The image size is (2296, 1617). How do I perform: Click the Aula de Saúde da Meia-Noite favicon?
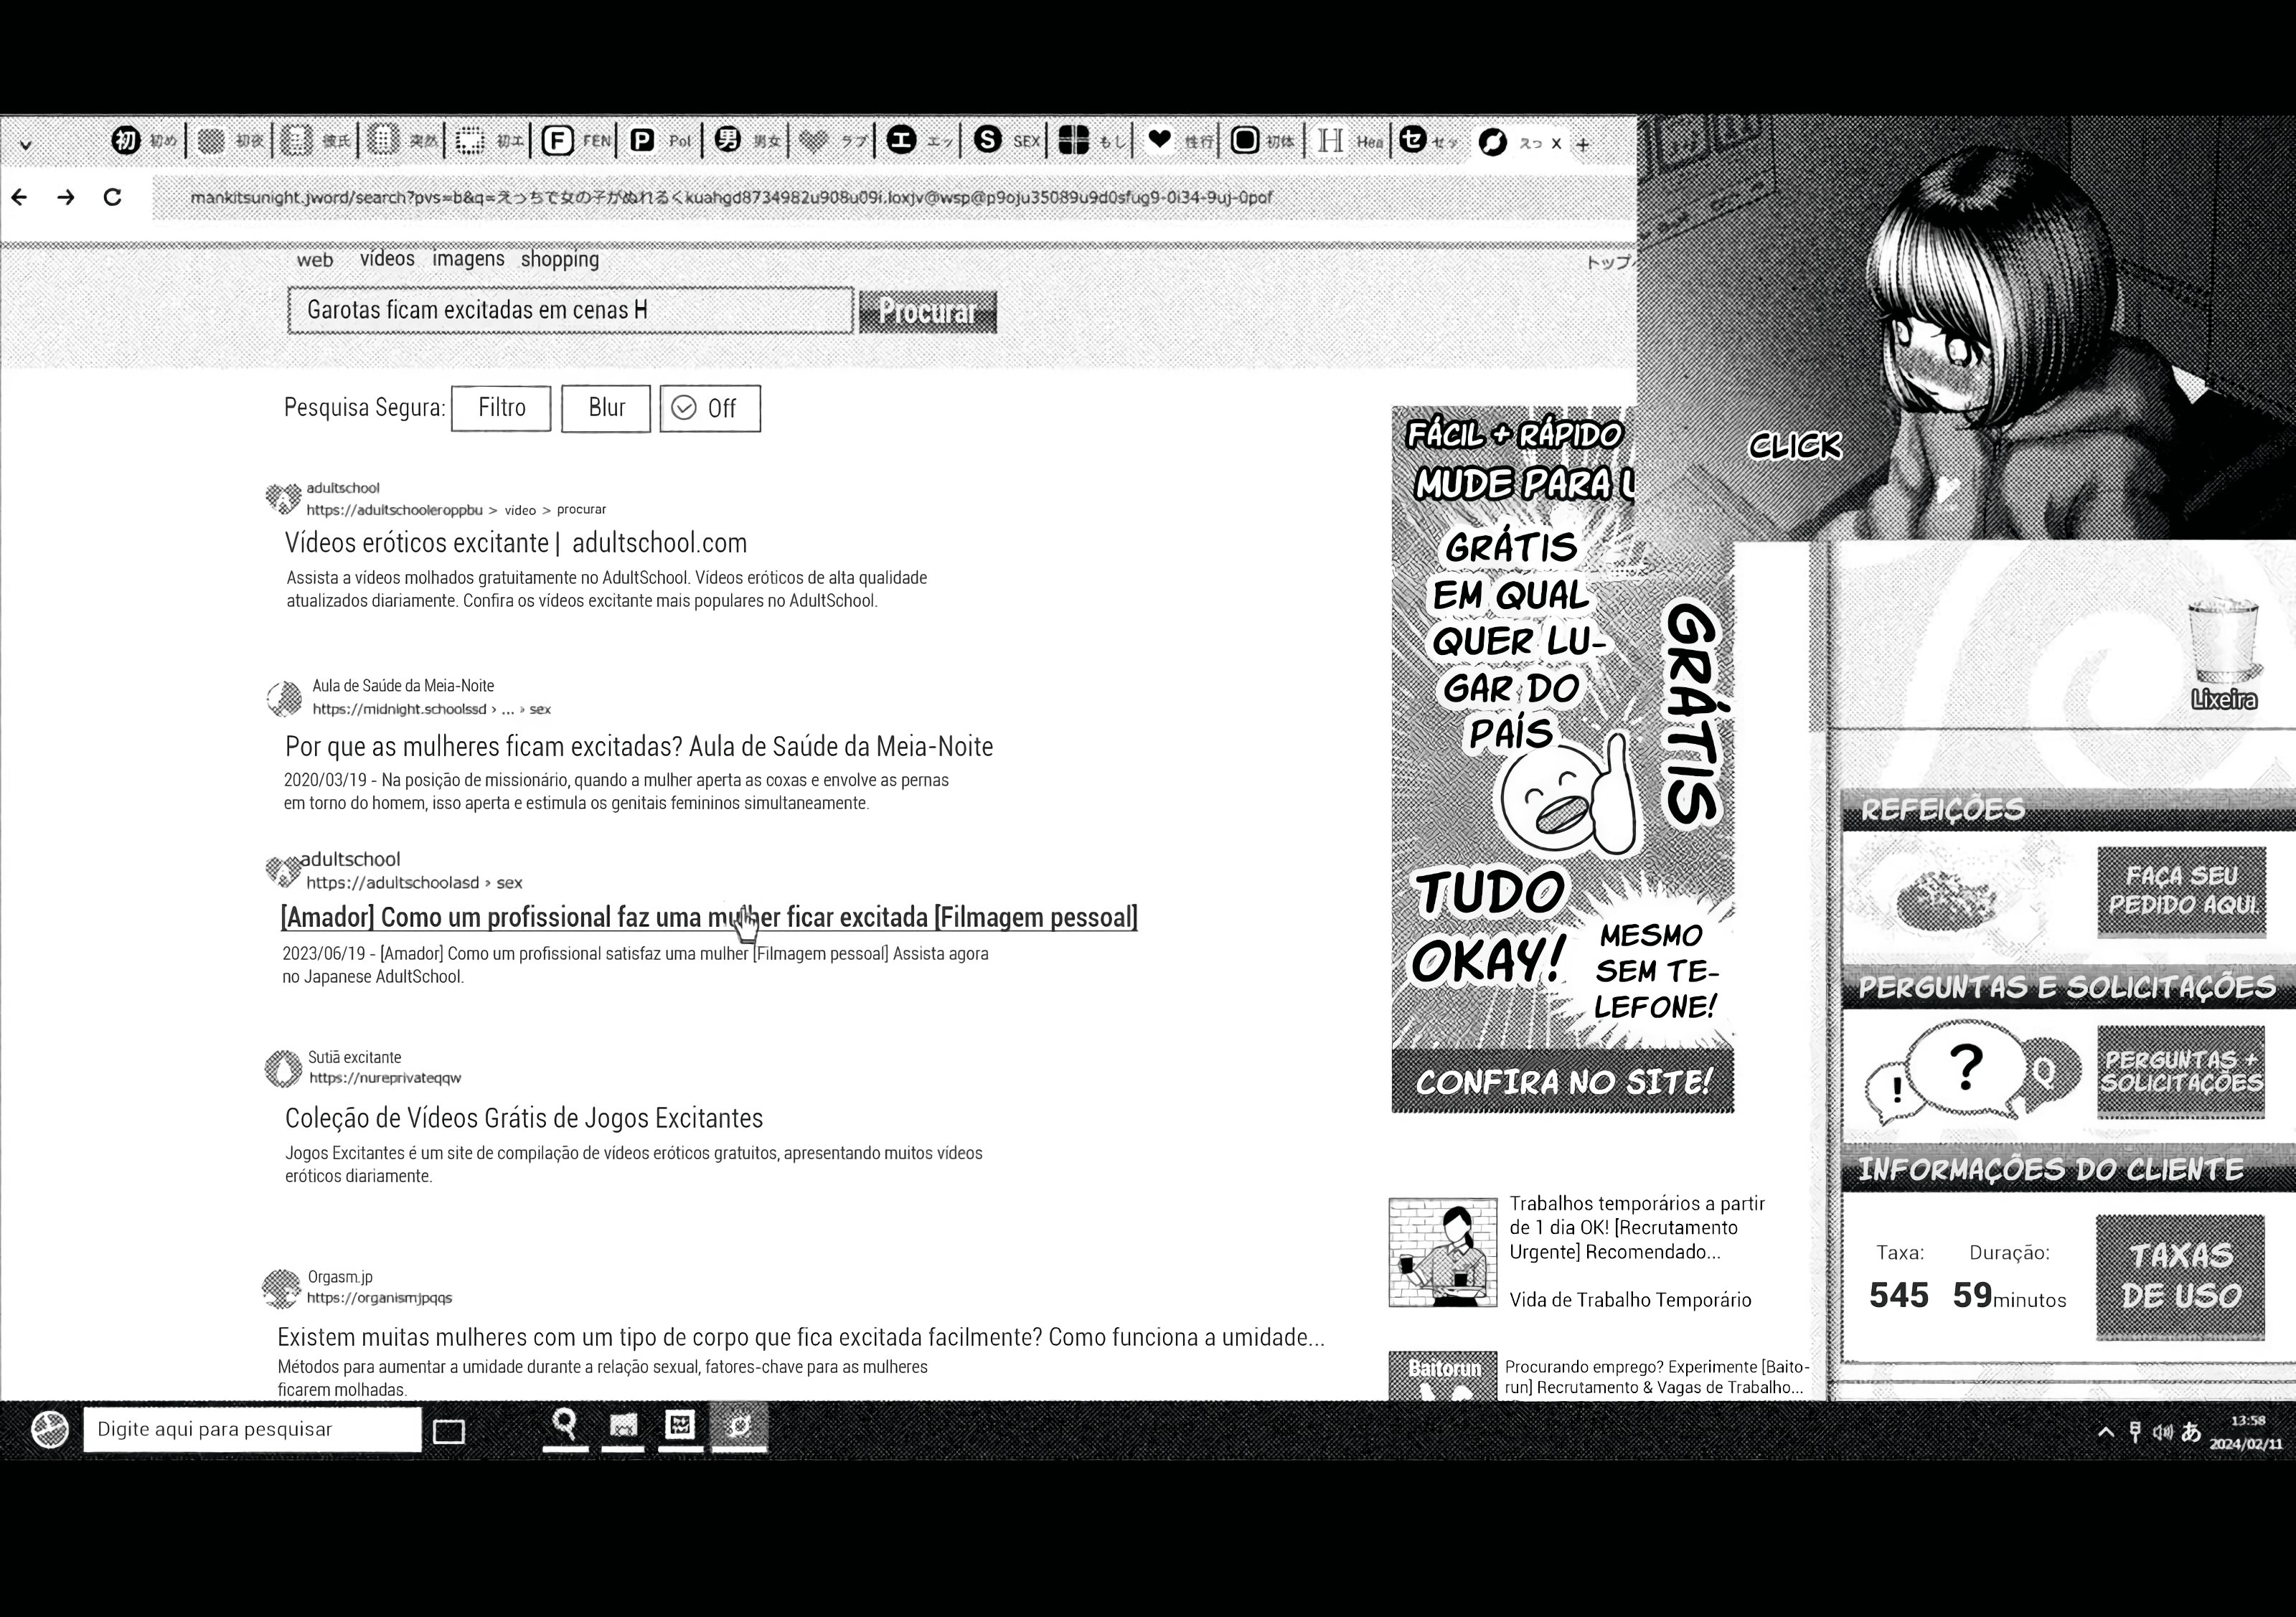(x=284, y=698)
